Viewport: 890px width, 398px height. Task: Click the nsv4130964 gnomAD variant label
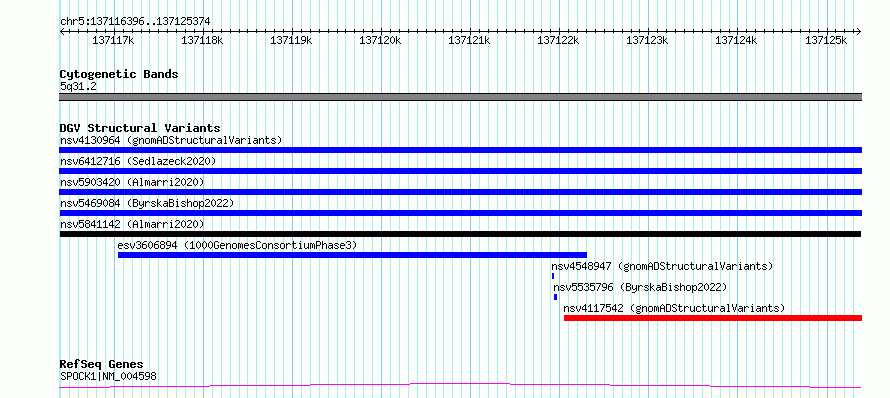tap(171, 140)
